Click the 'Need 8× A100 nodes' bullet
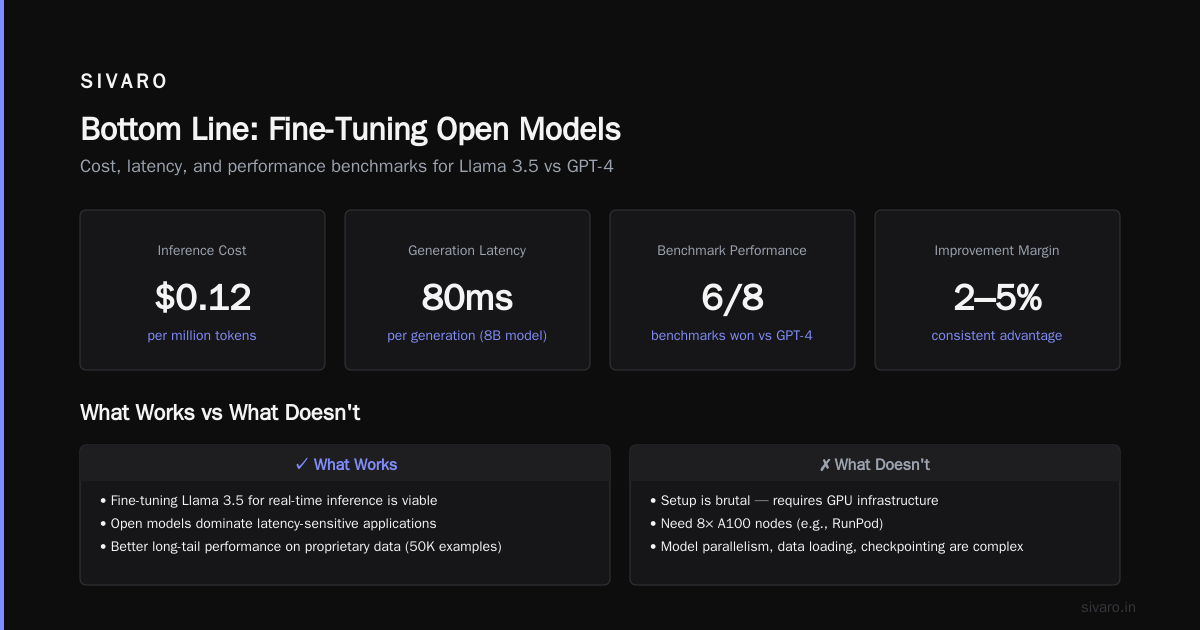1200x630 pixels. [766, 523]
